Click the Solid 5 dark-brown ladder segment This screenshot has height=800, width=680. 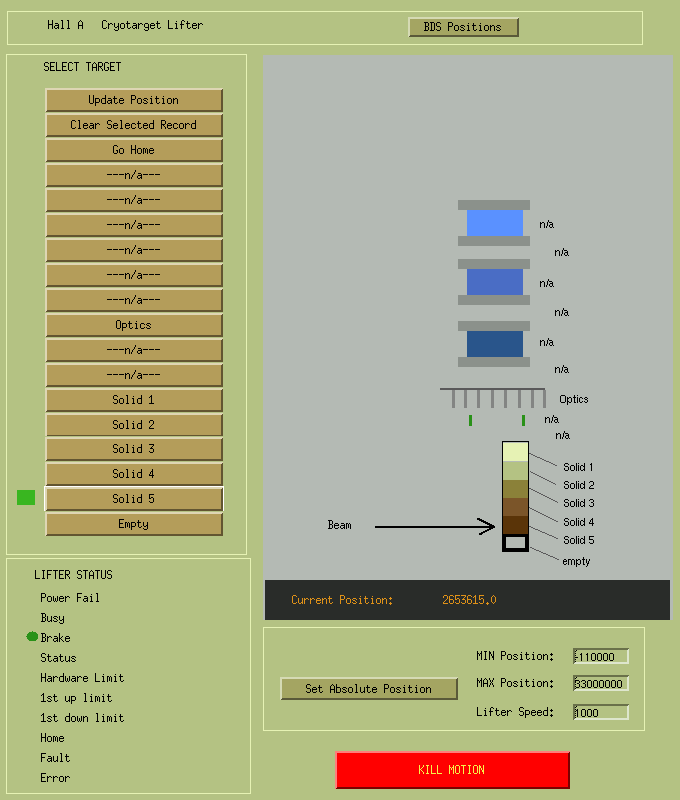pyautogui.click(x=515, y=525)
